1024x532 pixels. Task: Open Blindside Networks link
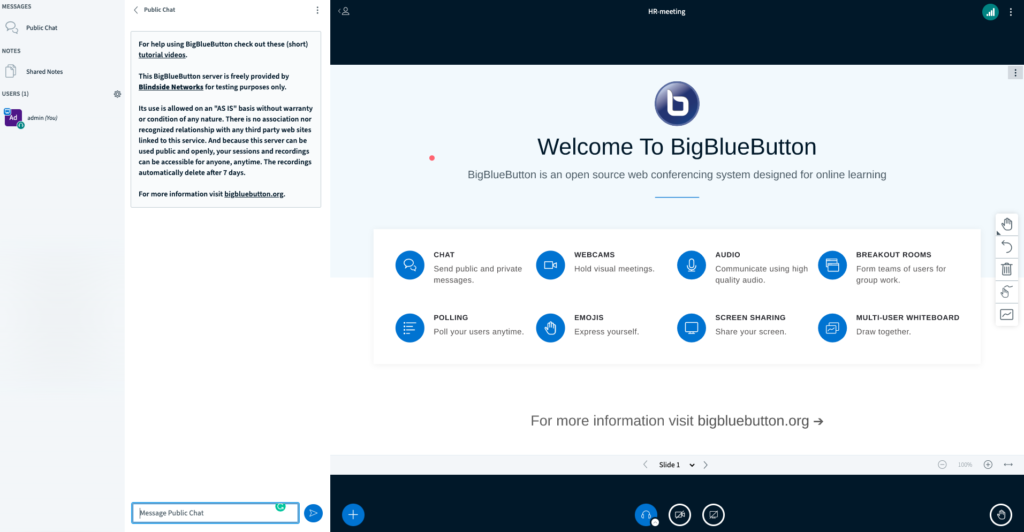pyautogui.click(x=170, y=87)
